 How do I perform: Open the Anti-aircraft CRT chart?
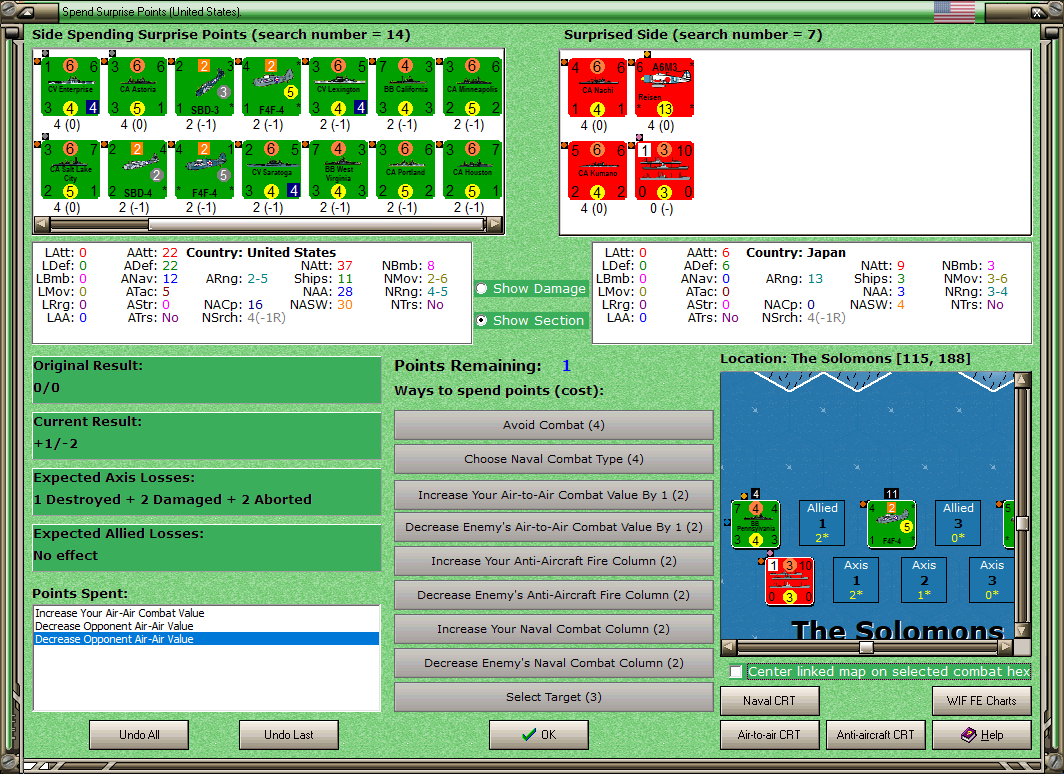pyautogui.click(x=875, y=735)
